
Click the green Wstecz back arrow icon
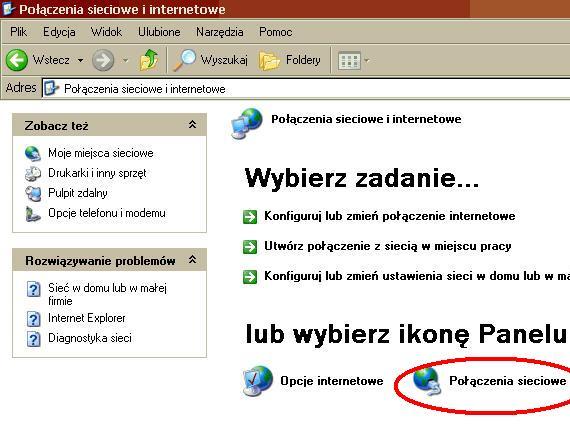17,60
